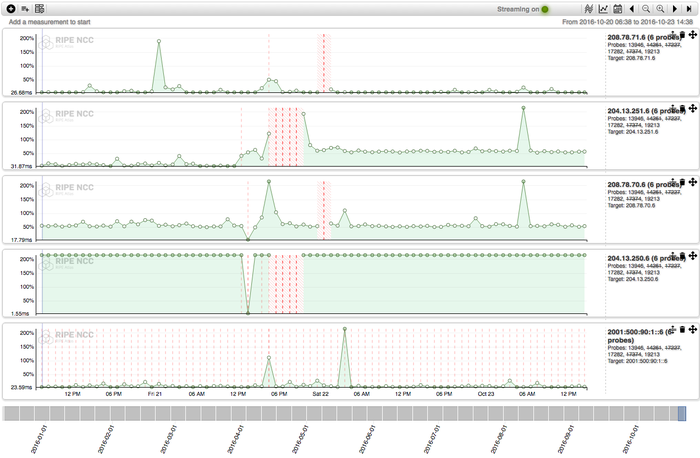
Task: Click probe icon on 204.13.251.6 chart
Action: (x=673, y=108)
